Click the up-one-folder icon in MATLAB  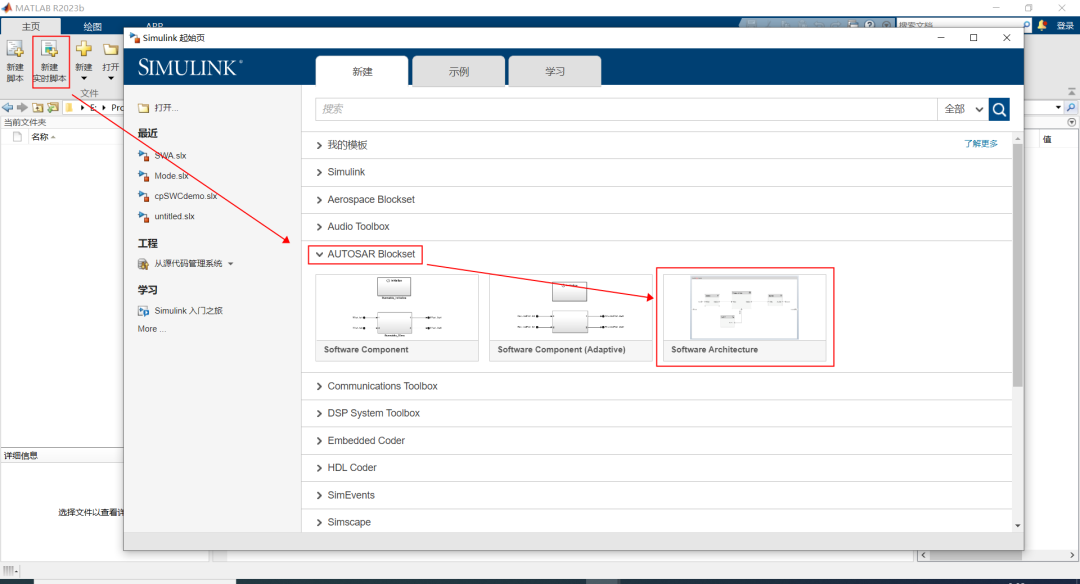(x=38, y=107)
